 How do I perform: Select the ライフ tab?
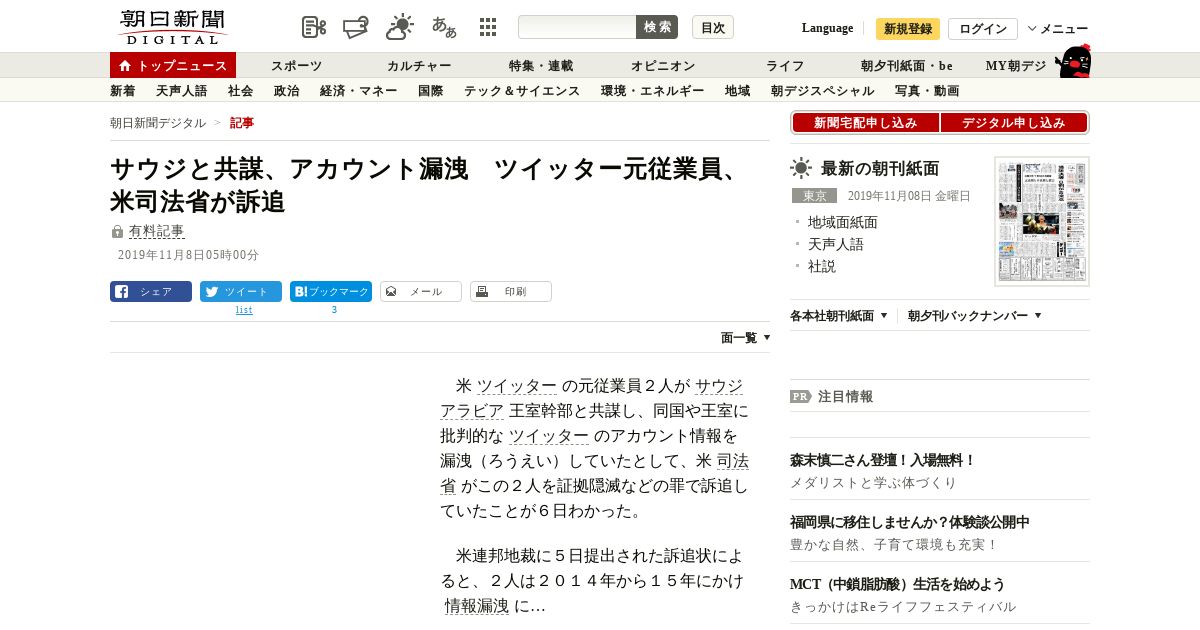pos(785,66)
